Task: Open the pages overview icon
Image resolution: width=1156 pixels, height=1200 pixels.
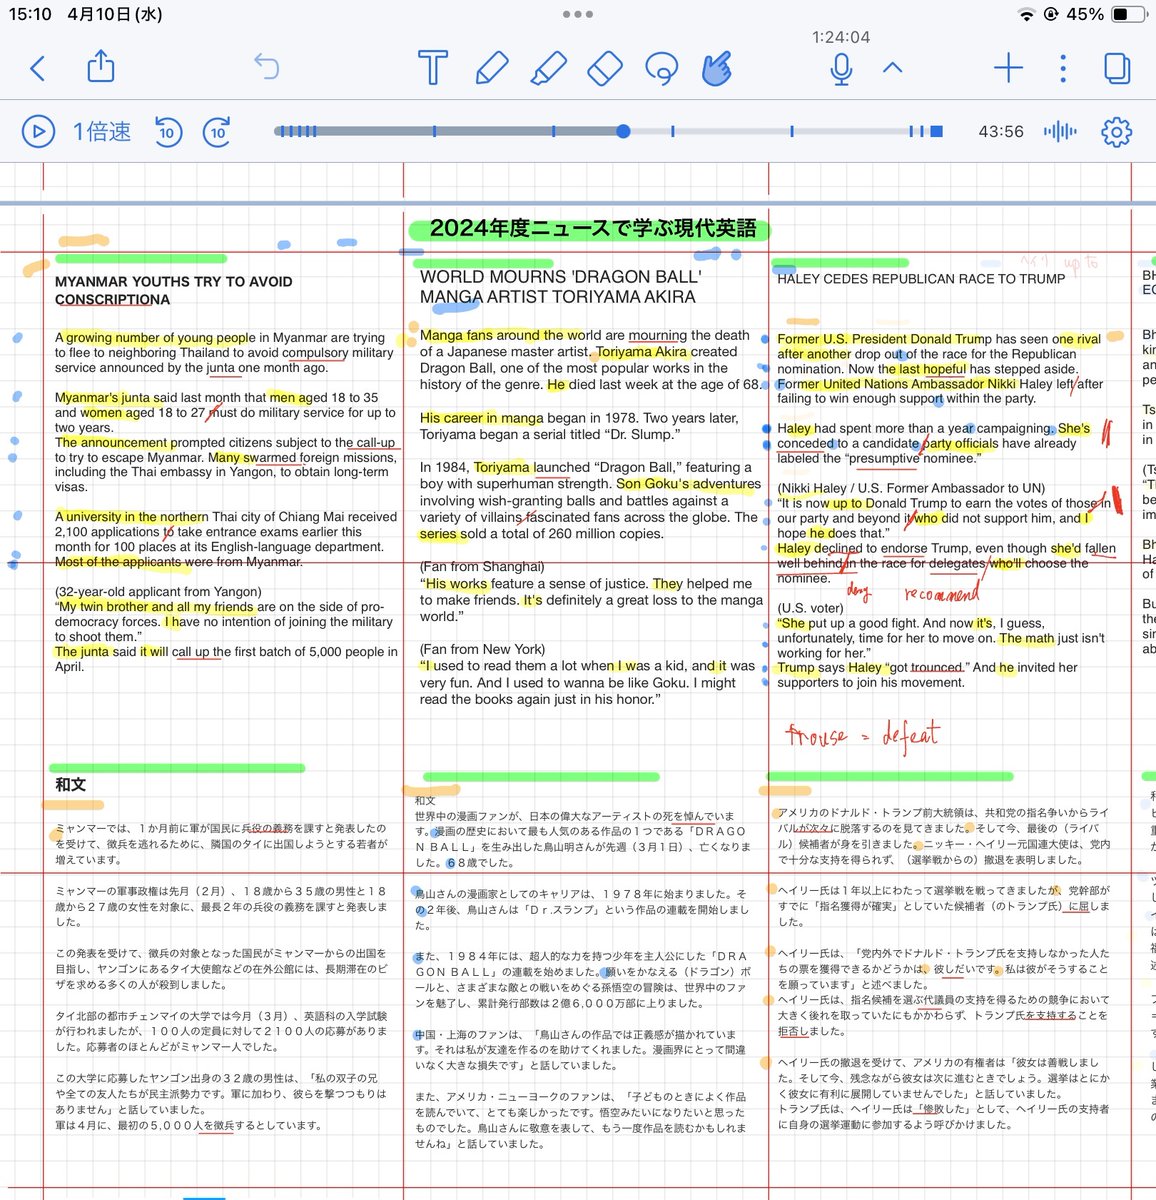Action: click(x=1117, y=68)
